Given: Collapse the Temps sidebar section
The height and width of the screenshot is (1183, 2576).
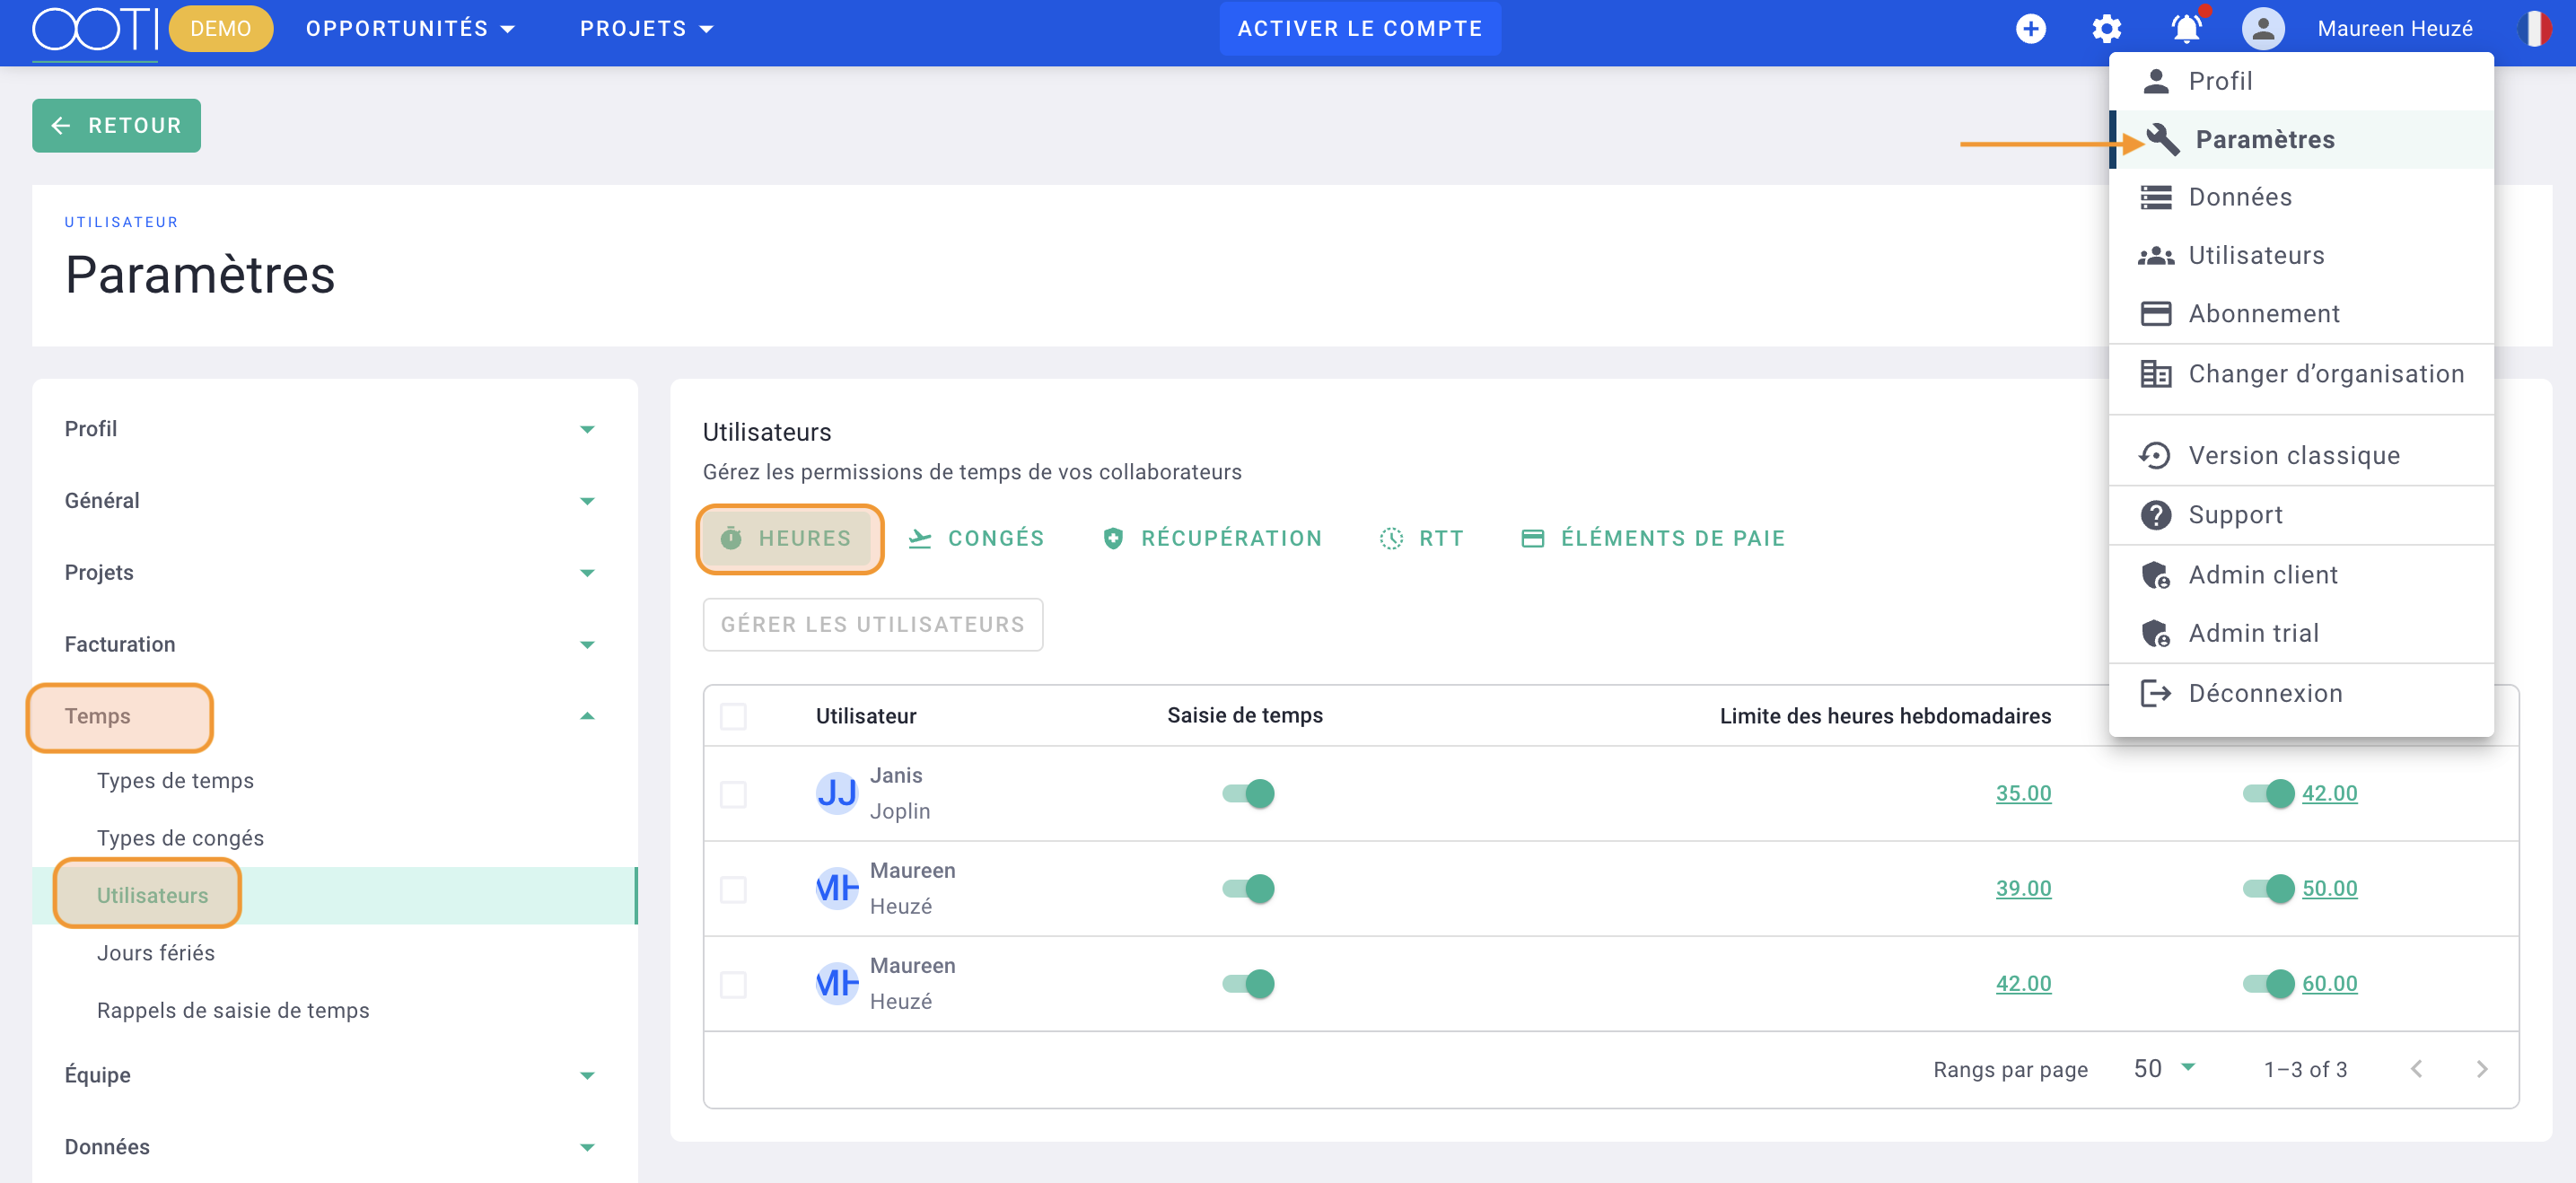Looking at the screenshot, I should tap(334, 717).
